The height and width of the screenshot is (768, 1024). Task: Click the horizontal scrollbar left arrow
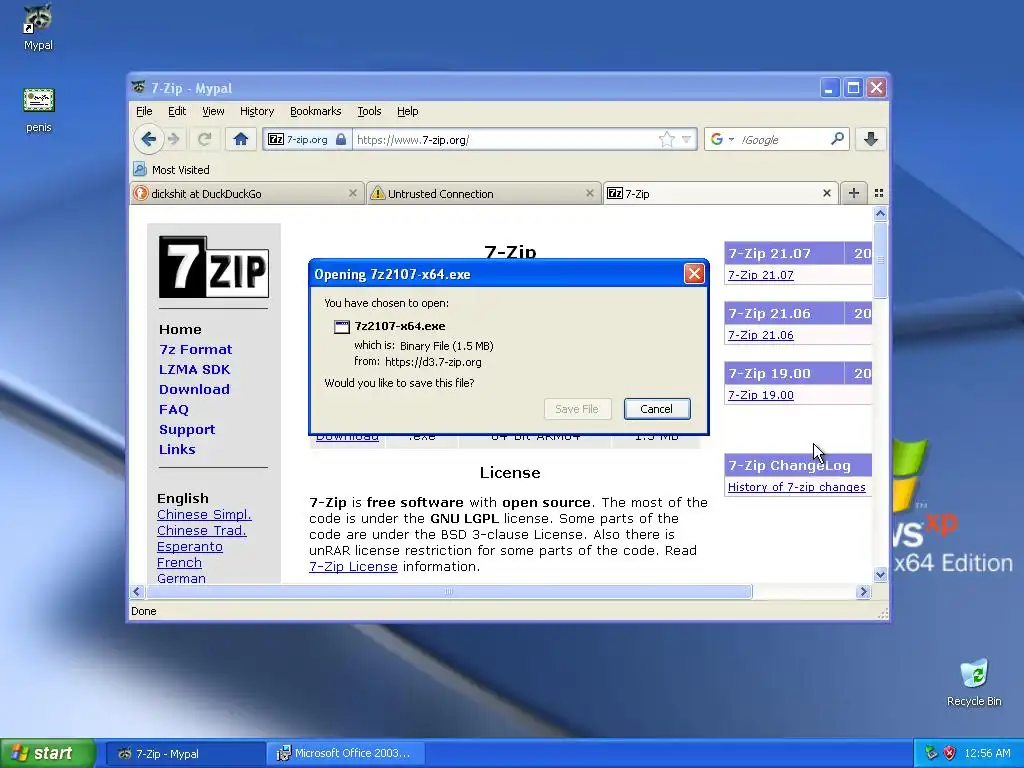click(136, 592)
